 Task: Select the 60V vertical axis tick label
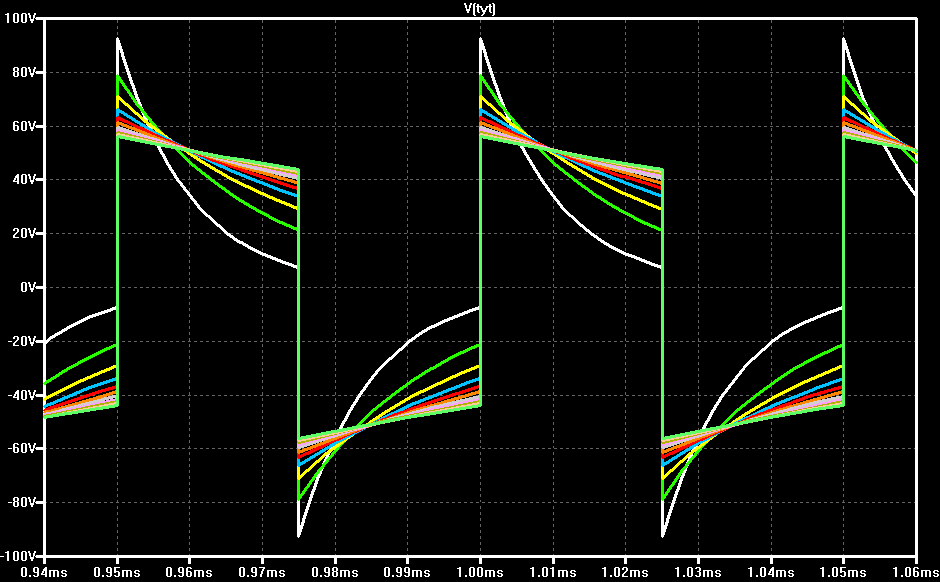click(x=24, y=126)
